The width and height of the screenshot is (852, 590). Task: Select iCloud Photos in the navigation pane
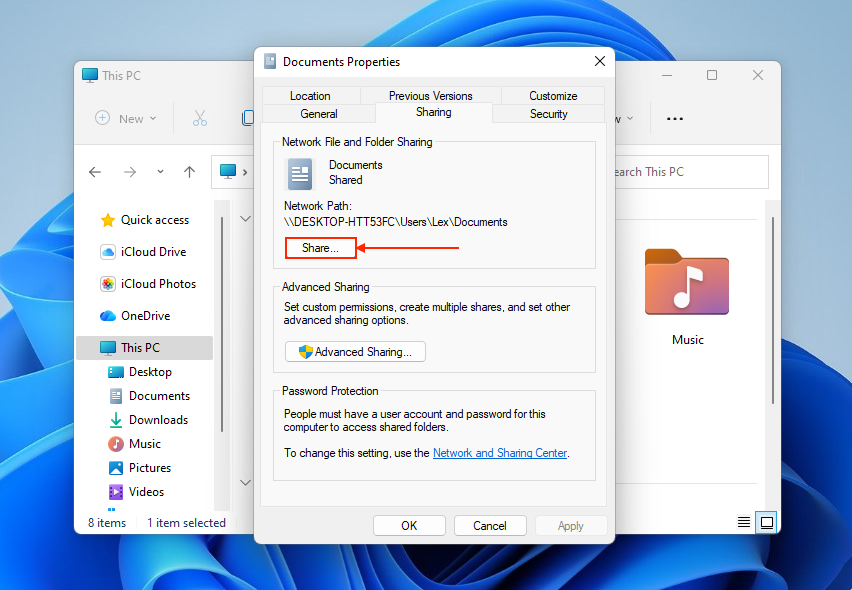[x=150, y=283]
